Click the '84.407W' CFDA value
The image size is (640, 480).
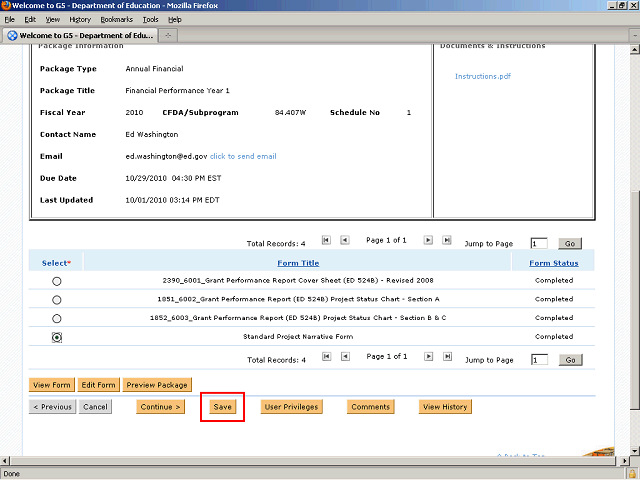tap(290, 113)
